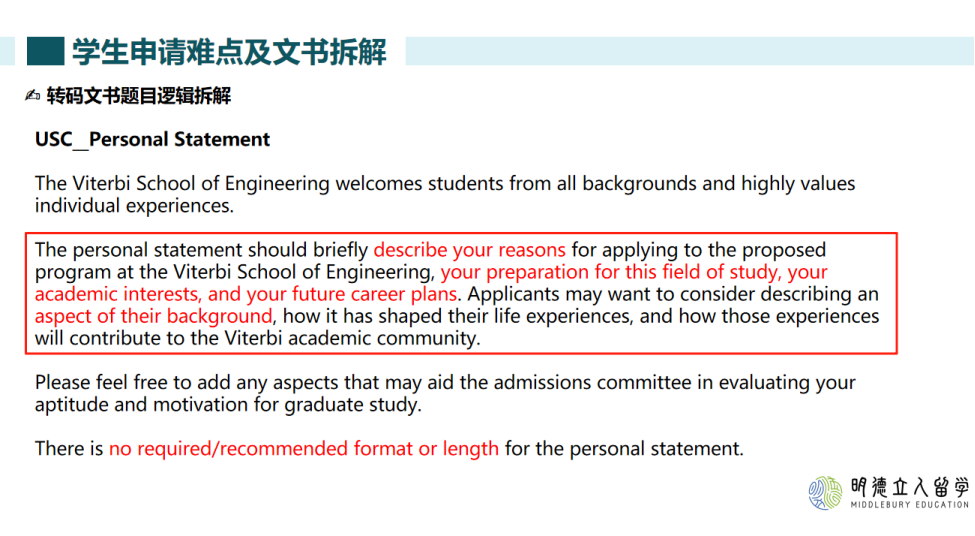Click the MIDDLEBURY EDUCATION caption

[909, 506]
